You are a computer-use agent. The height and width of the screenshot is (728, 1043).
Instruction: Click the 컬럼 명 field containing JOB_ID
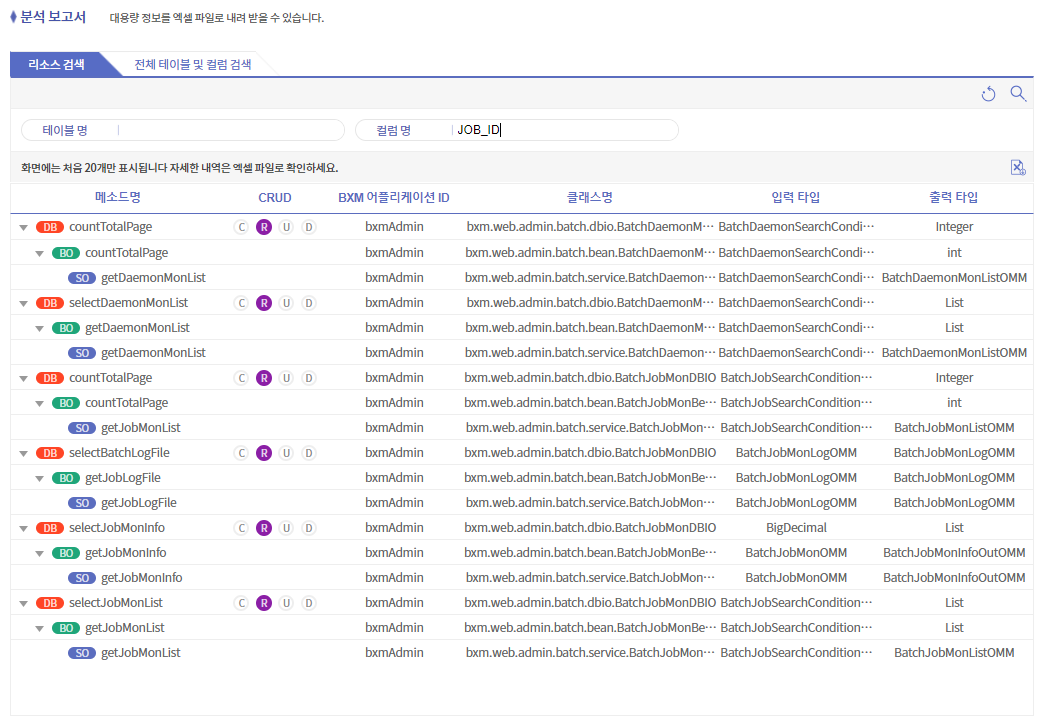(517, 130)
